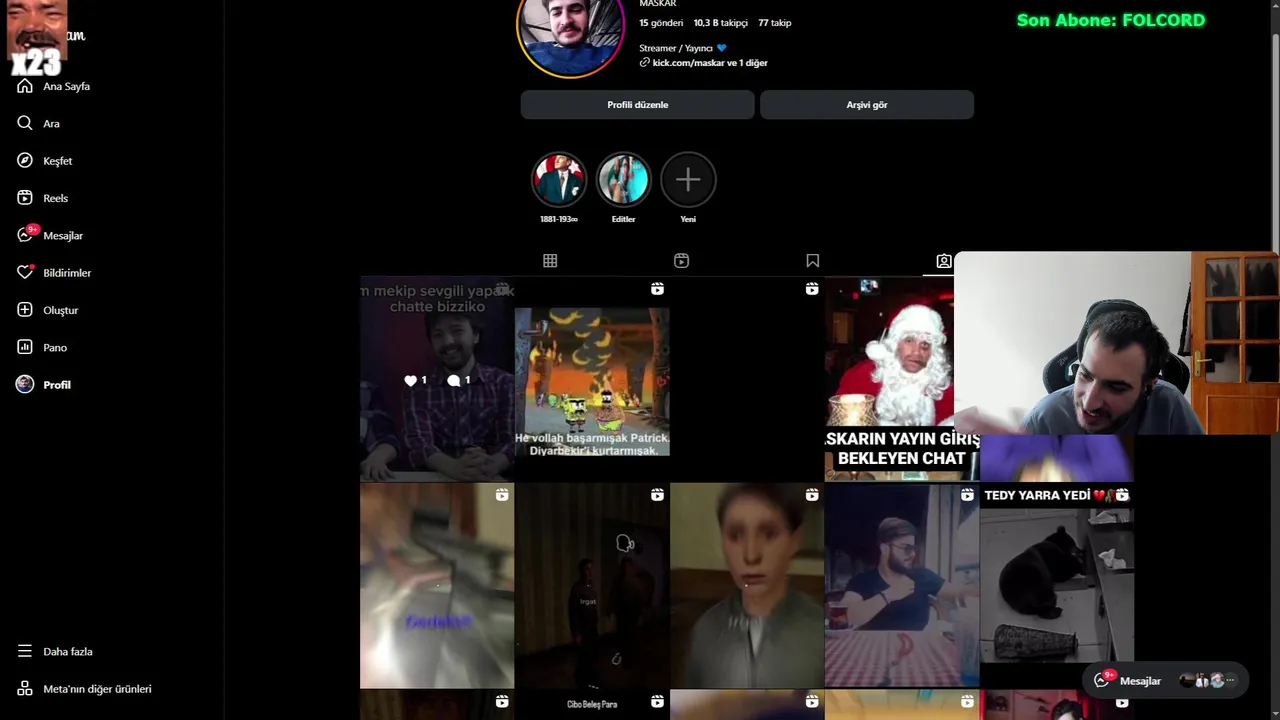Click the Reels clapper sidebar icon
The height and width of the screenshot is (720, 1280).
(x=25, y=198)
